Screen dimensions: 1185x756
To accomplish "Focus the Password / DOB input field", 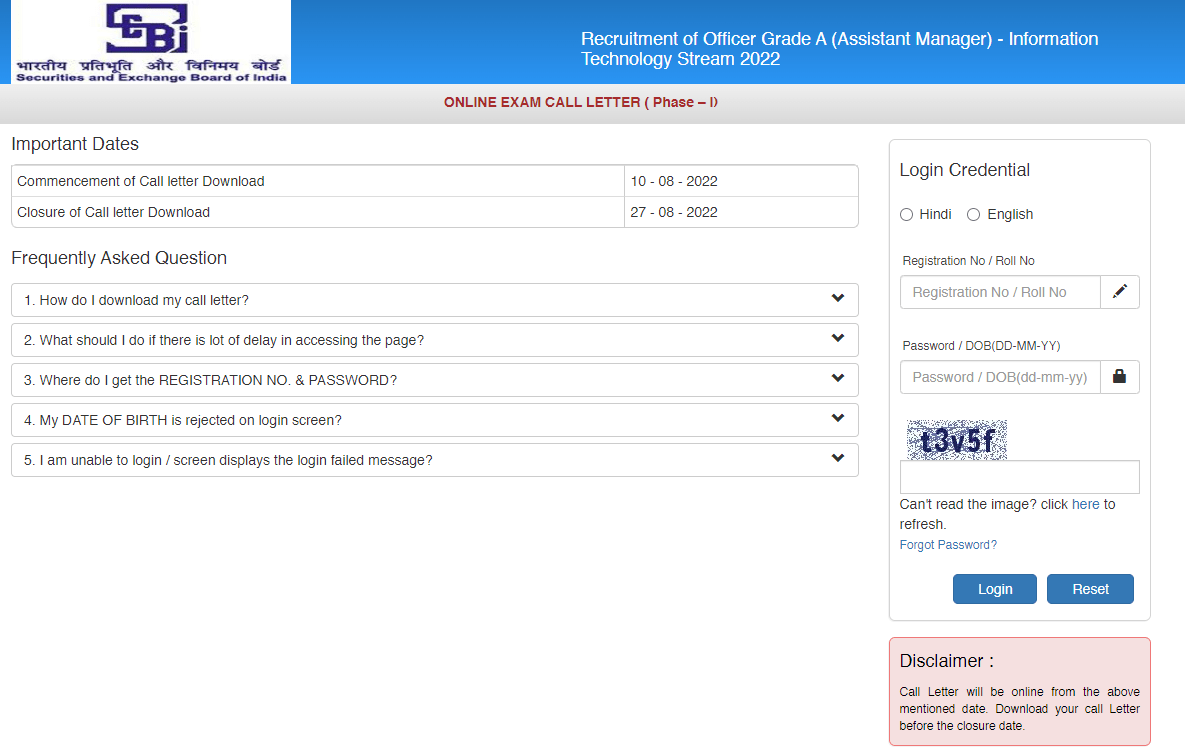I will pyautogui.click(x=1000, y=377).
